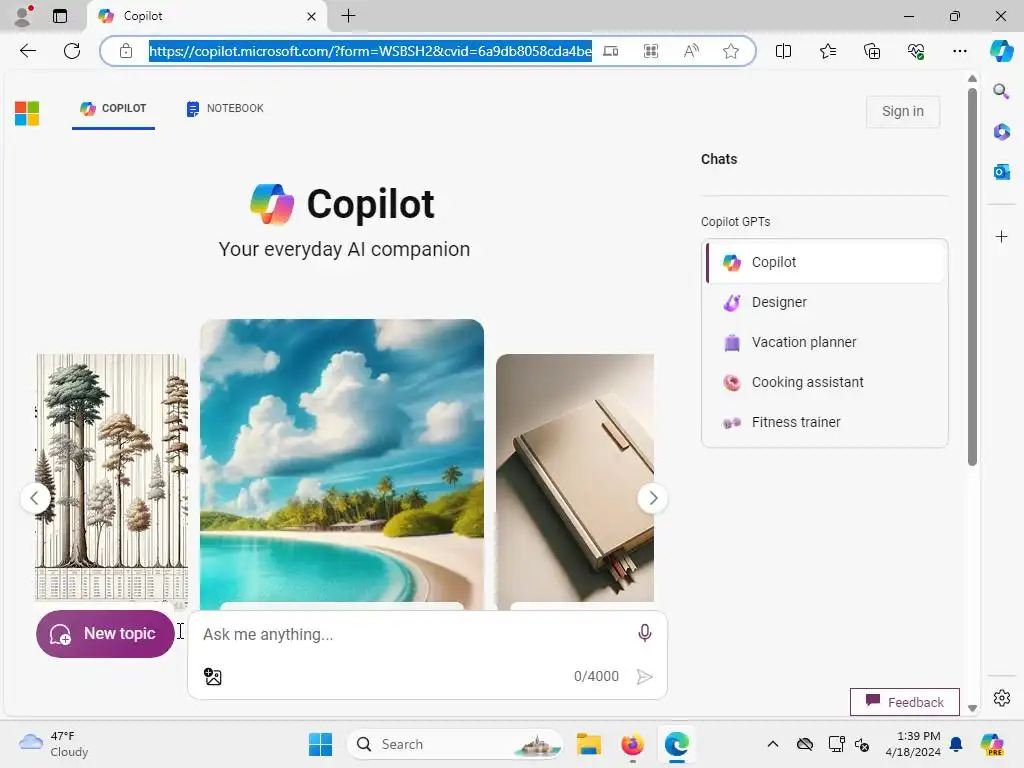This screenshot has width=1024, height=768.
Task: Click the Microsoft logo
Action: [x=27, y=114]
